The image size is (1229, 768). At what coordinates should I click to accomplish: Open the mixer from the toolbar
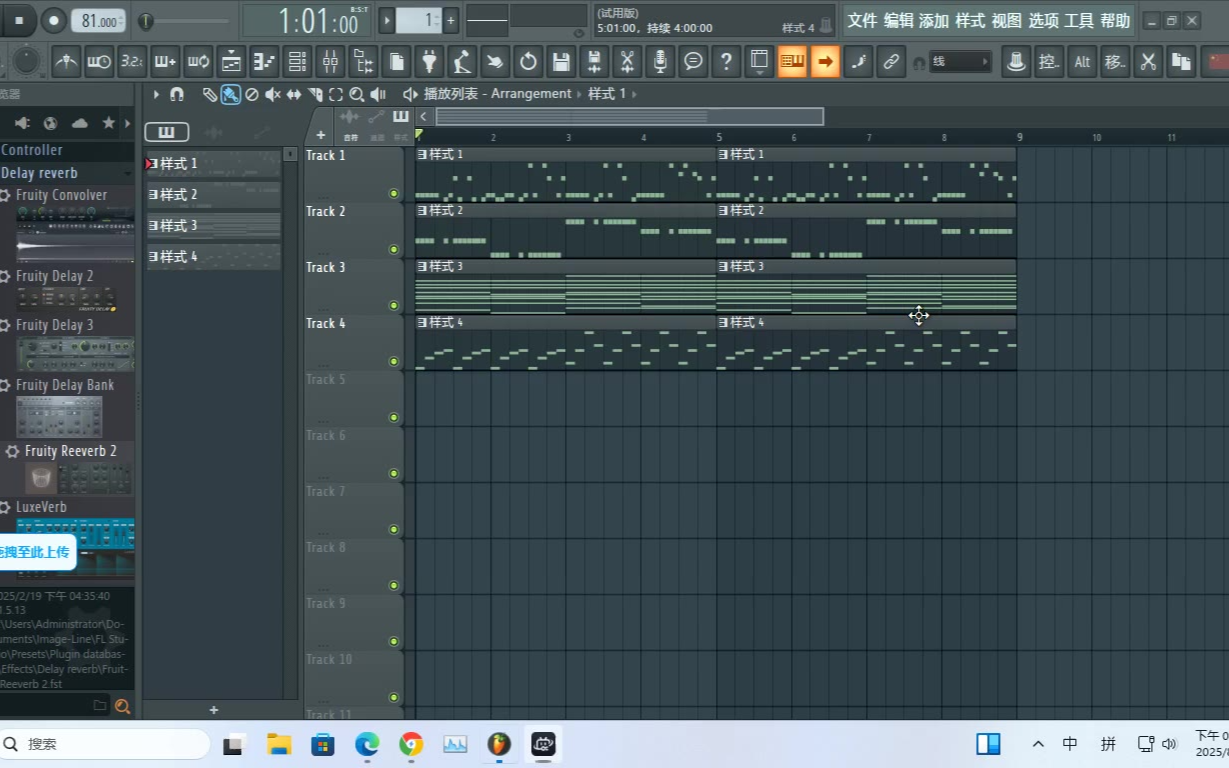[330, 62]
